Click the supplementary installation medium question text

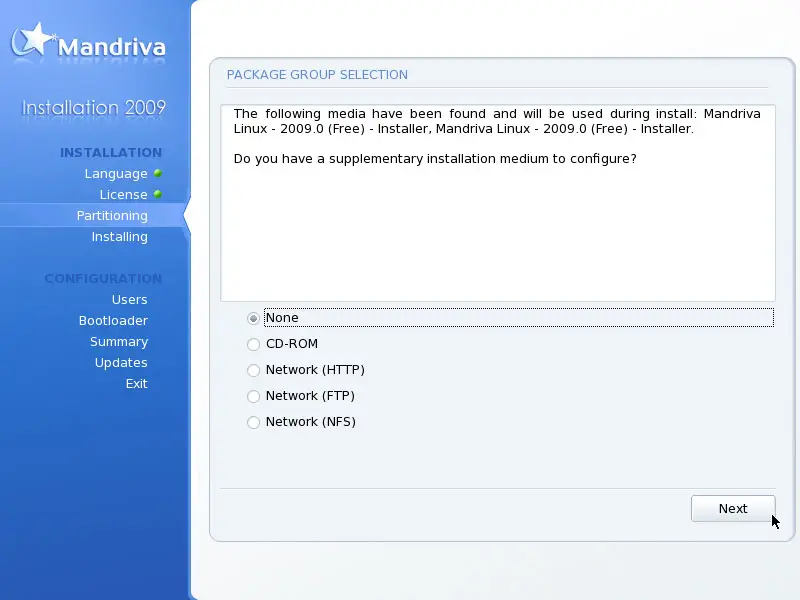(x=435, y=159)
